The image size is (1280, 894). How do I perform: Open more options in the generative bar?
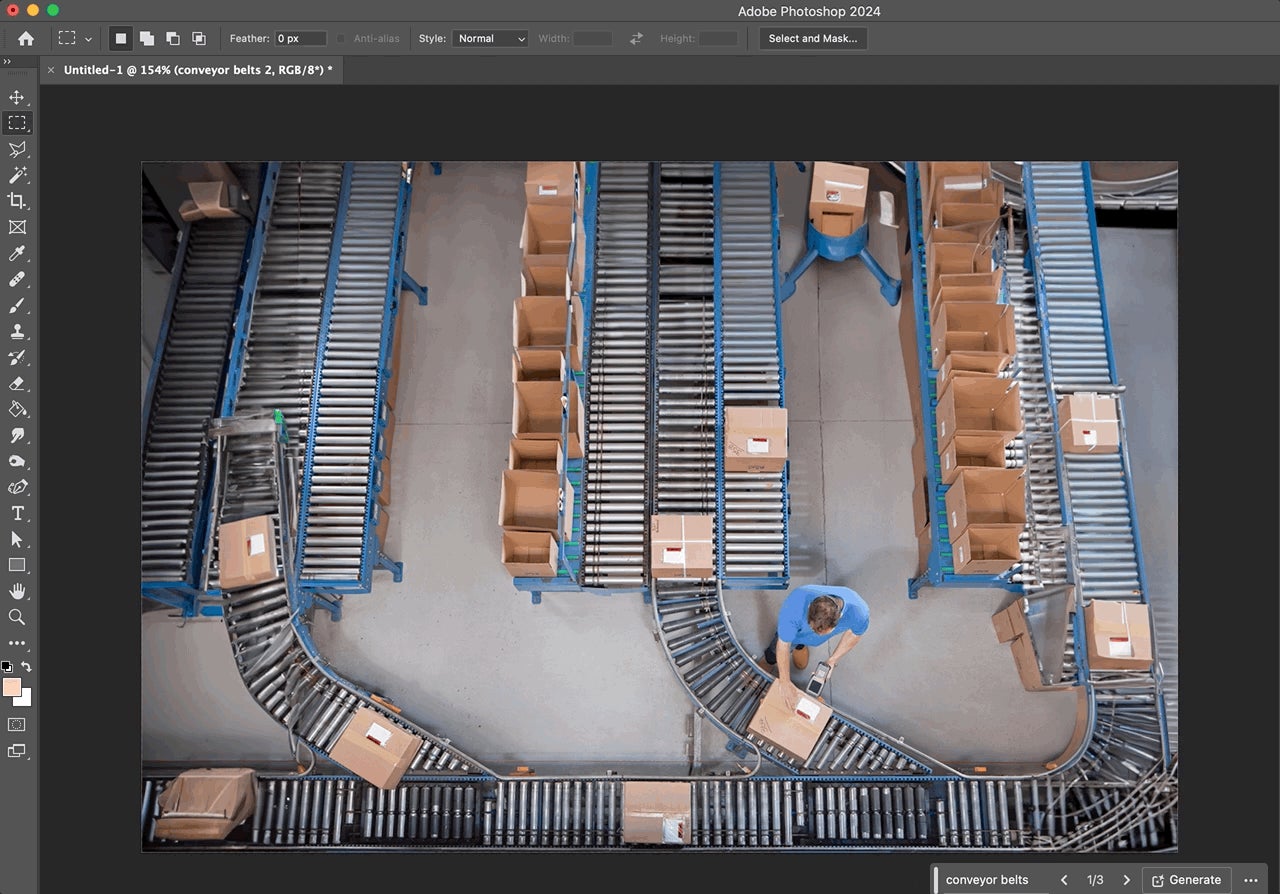(1251, 880)
